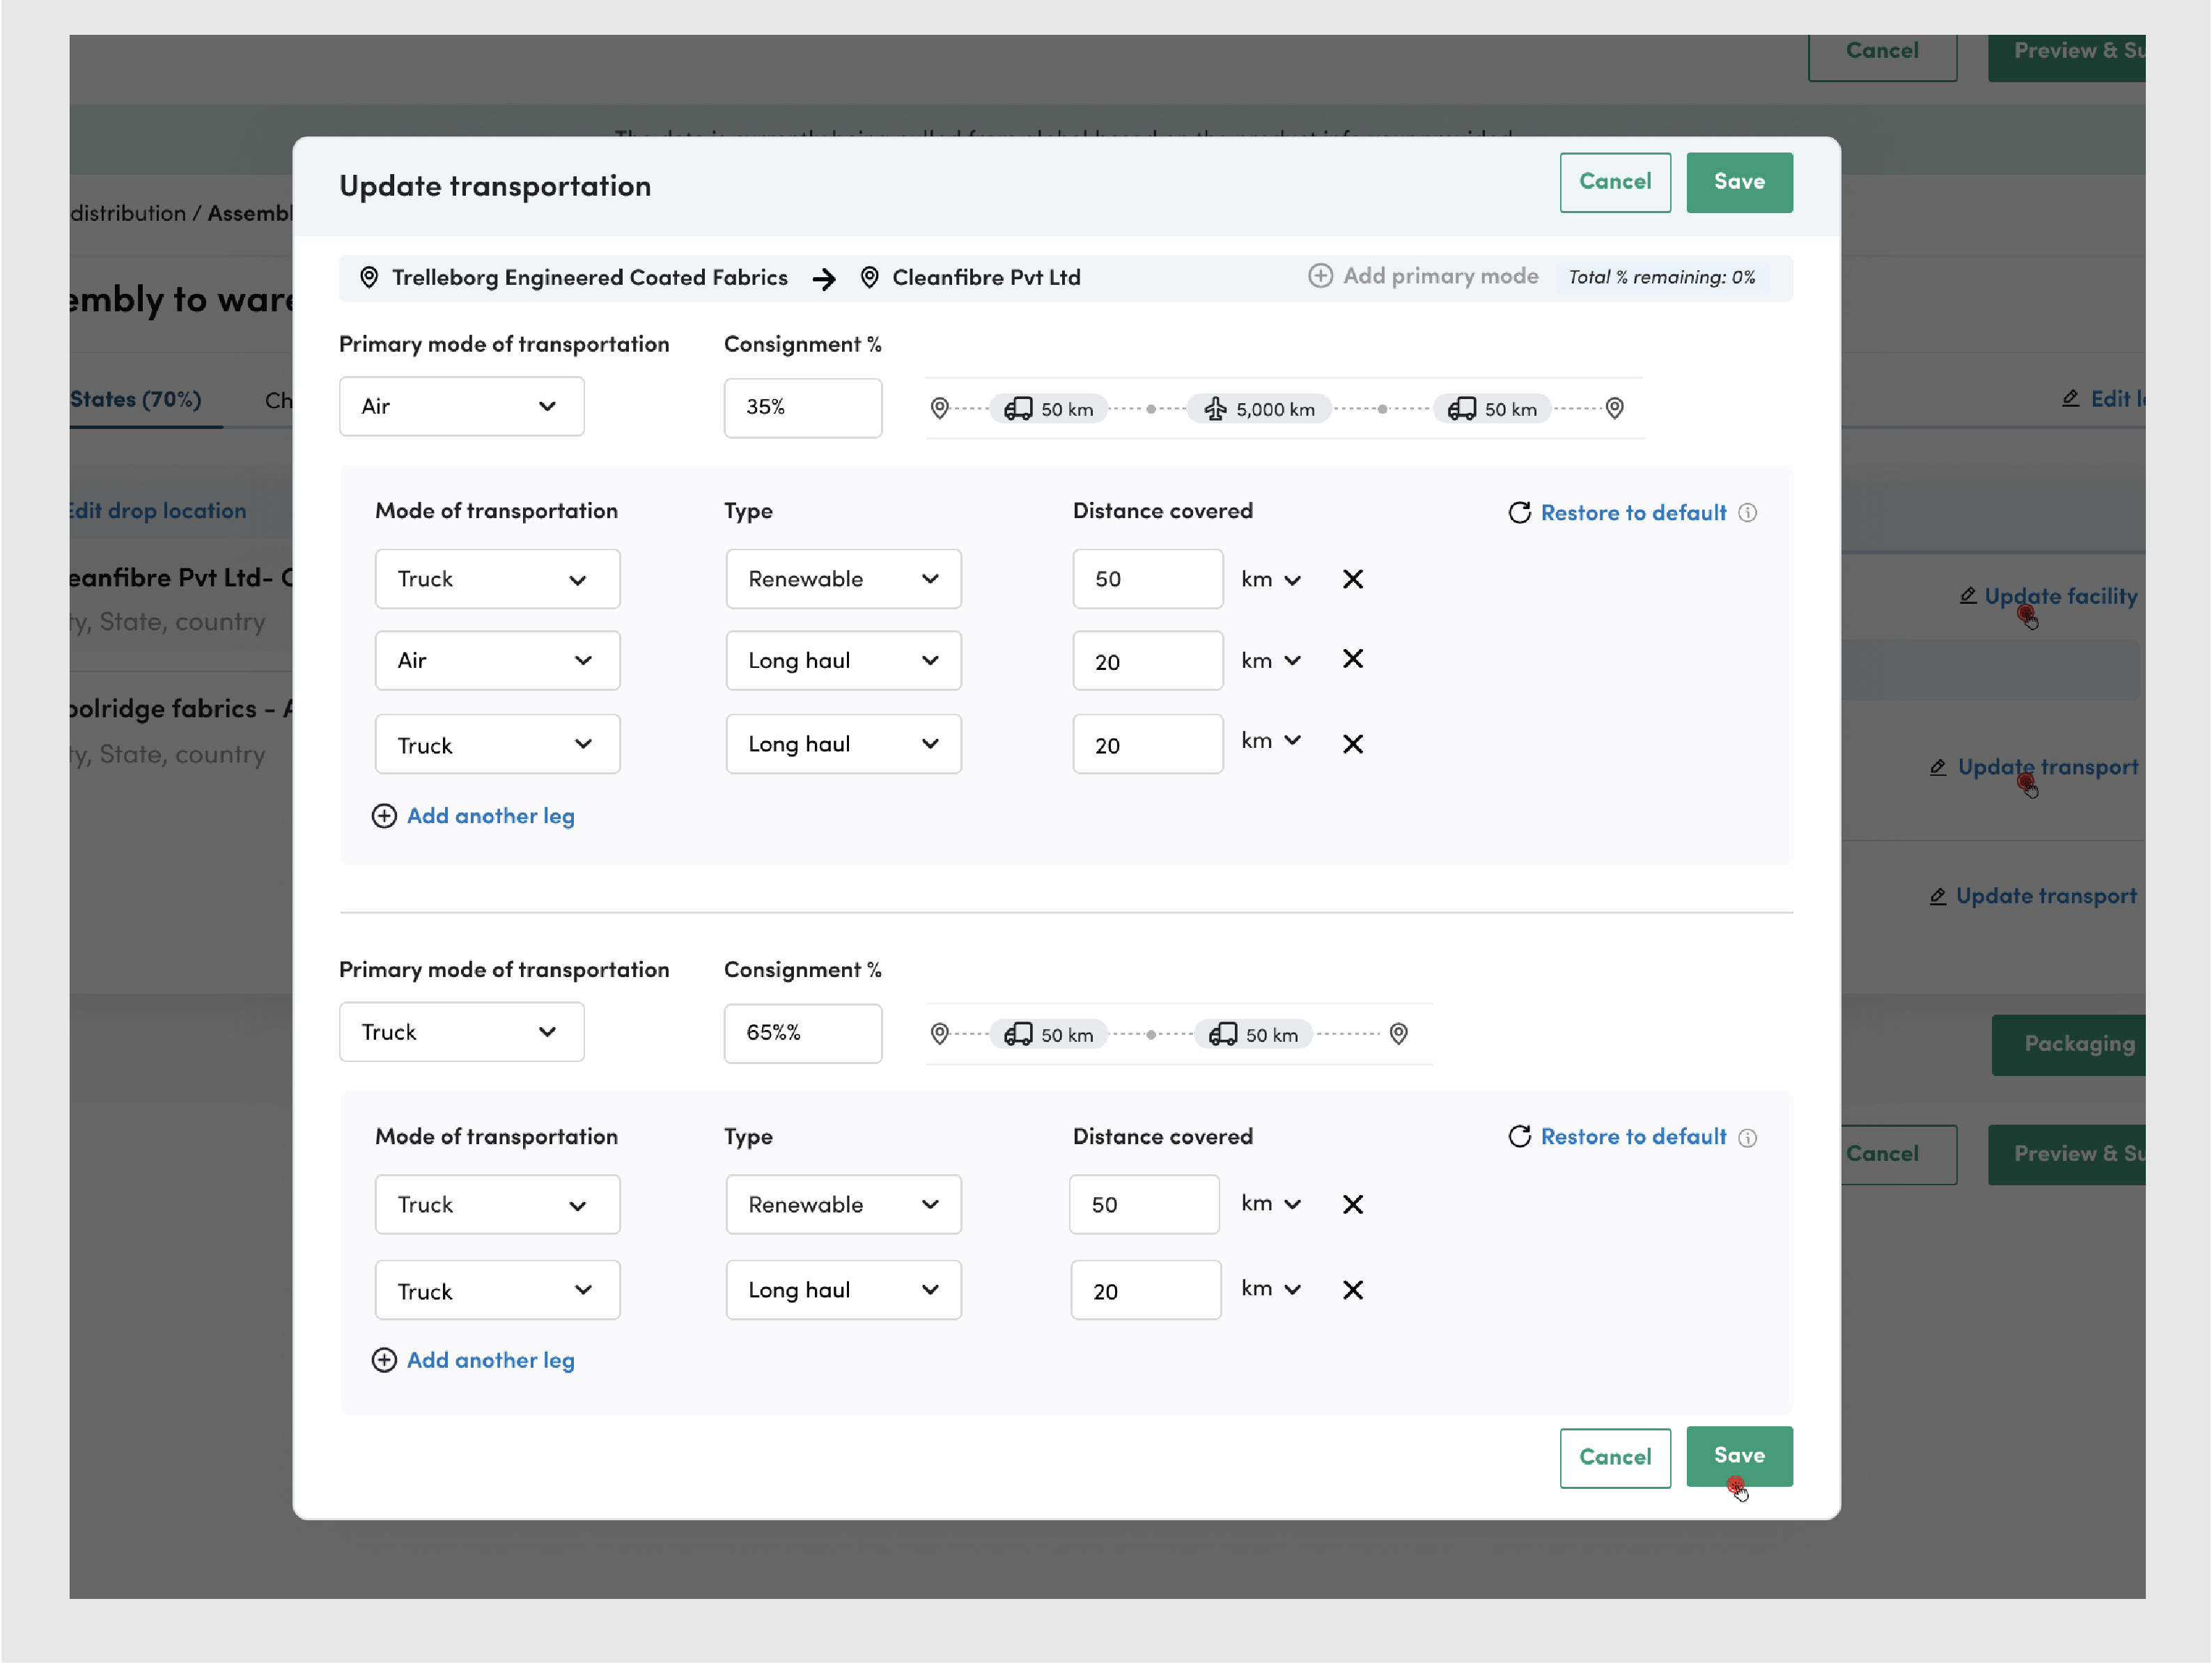
Task: Delete the Air Long haul leg row
Action: point(1352,659)
